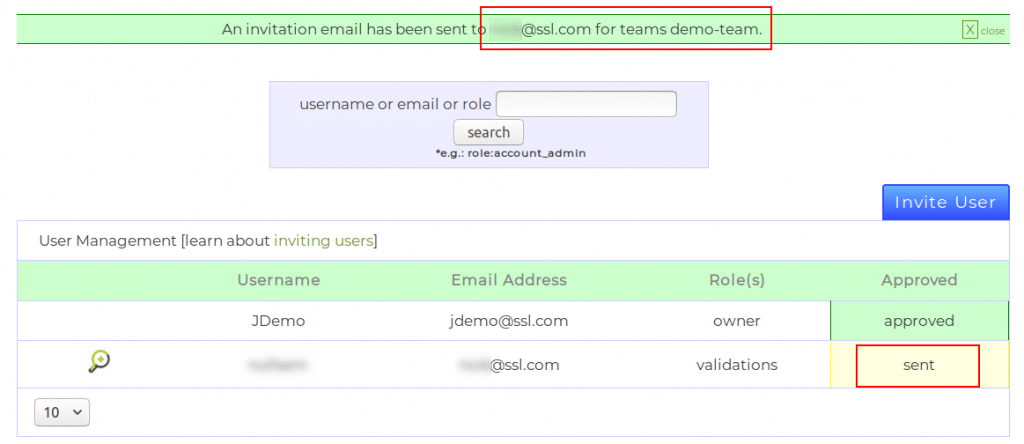Open the rows-per-page dropdown showing 10
The height and width of the screenshot is (444, 1024).
click(62, 412)
